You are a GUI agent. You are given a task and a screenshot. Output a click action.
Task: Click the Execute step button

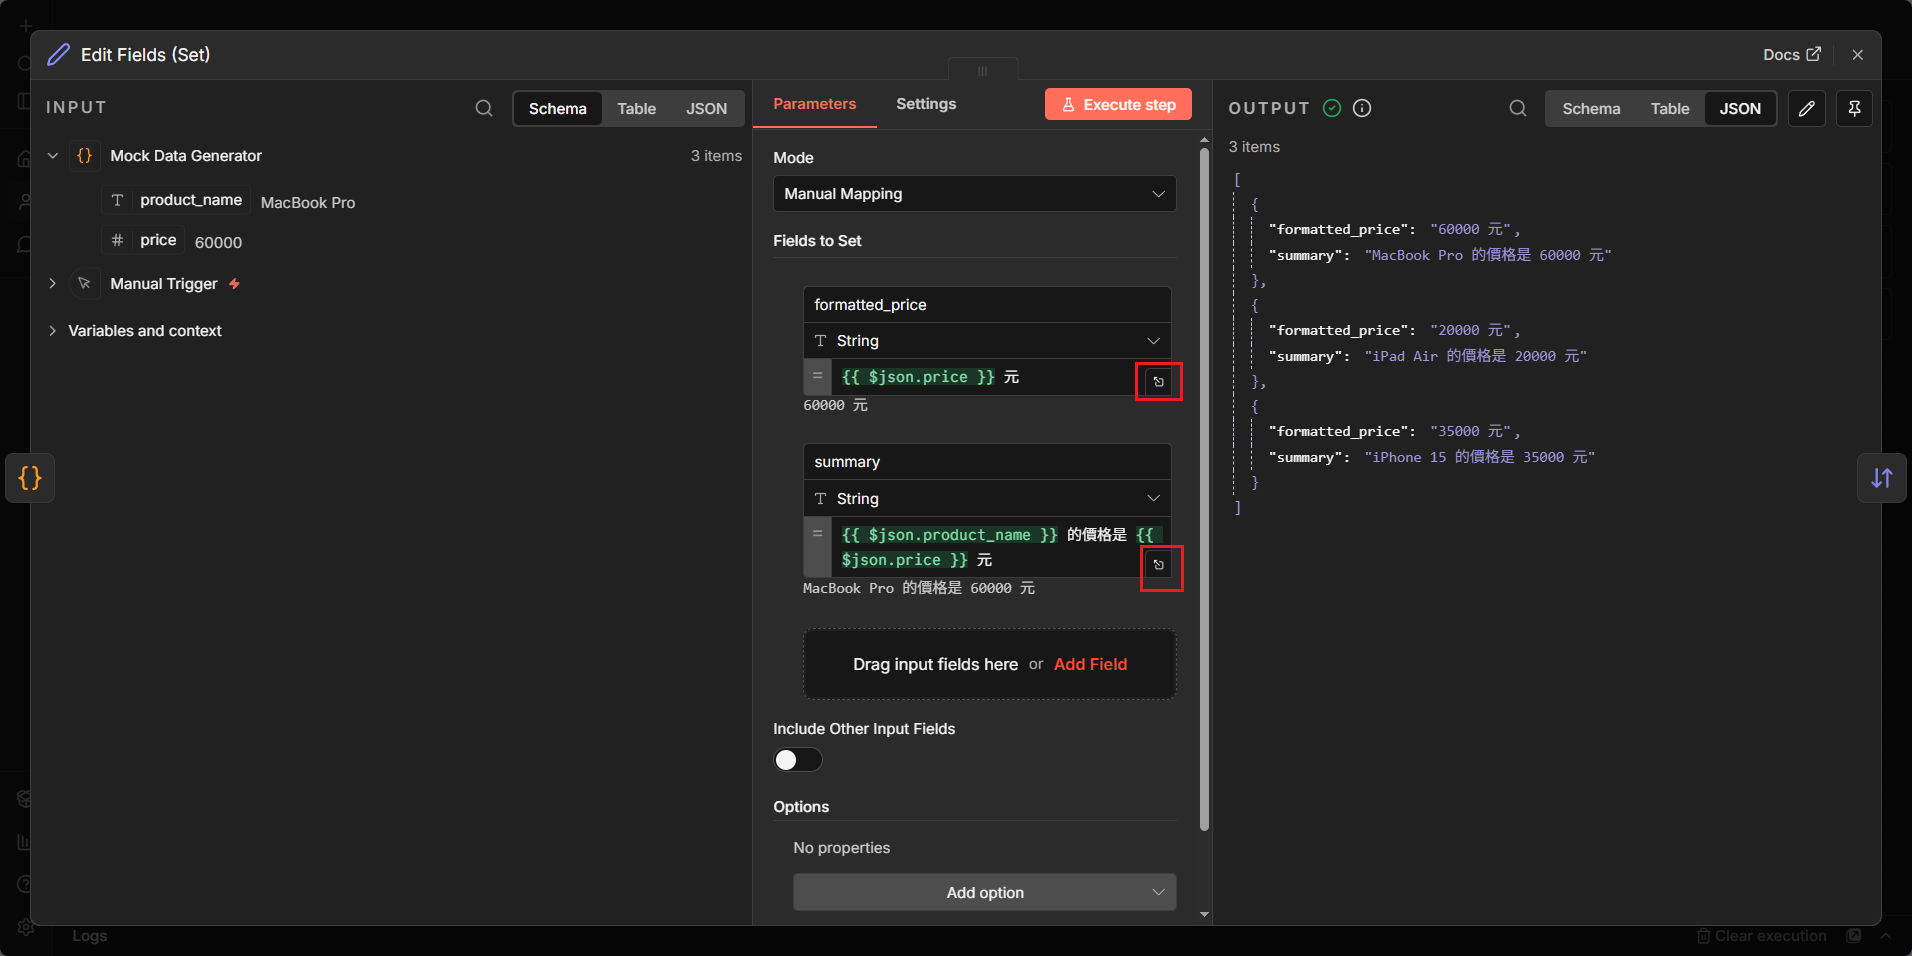click(x=1118, y=105)
